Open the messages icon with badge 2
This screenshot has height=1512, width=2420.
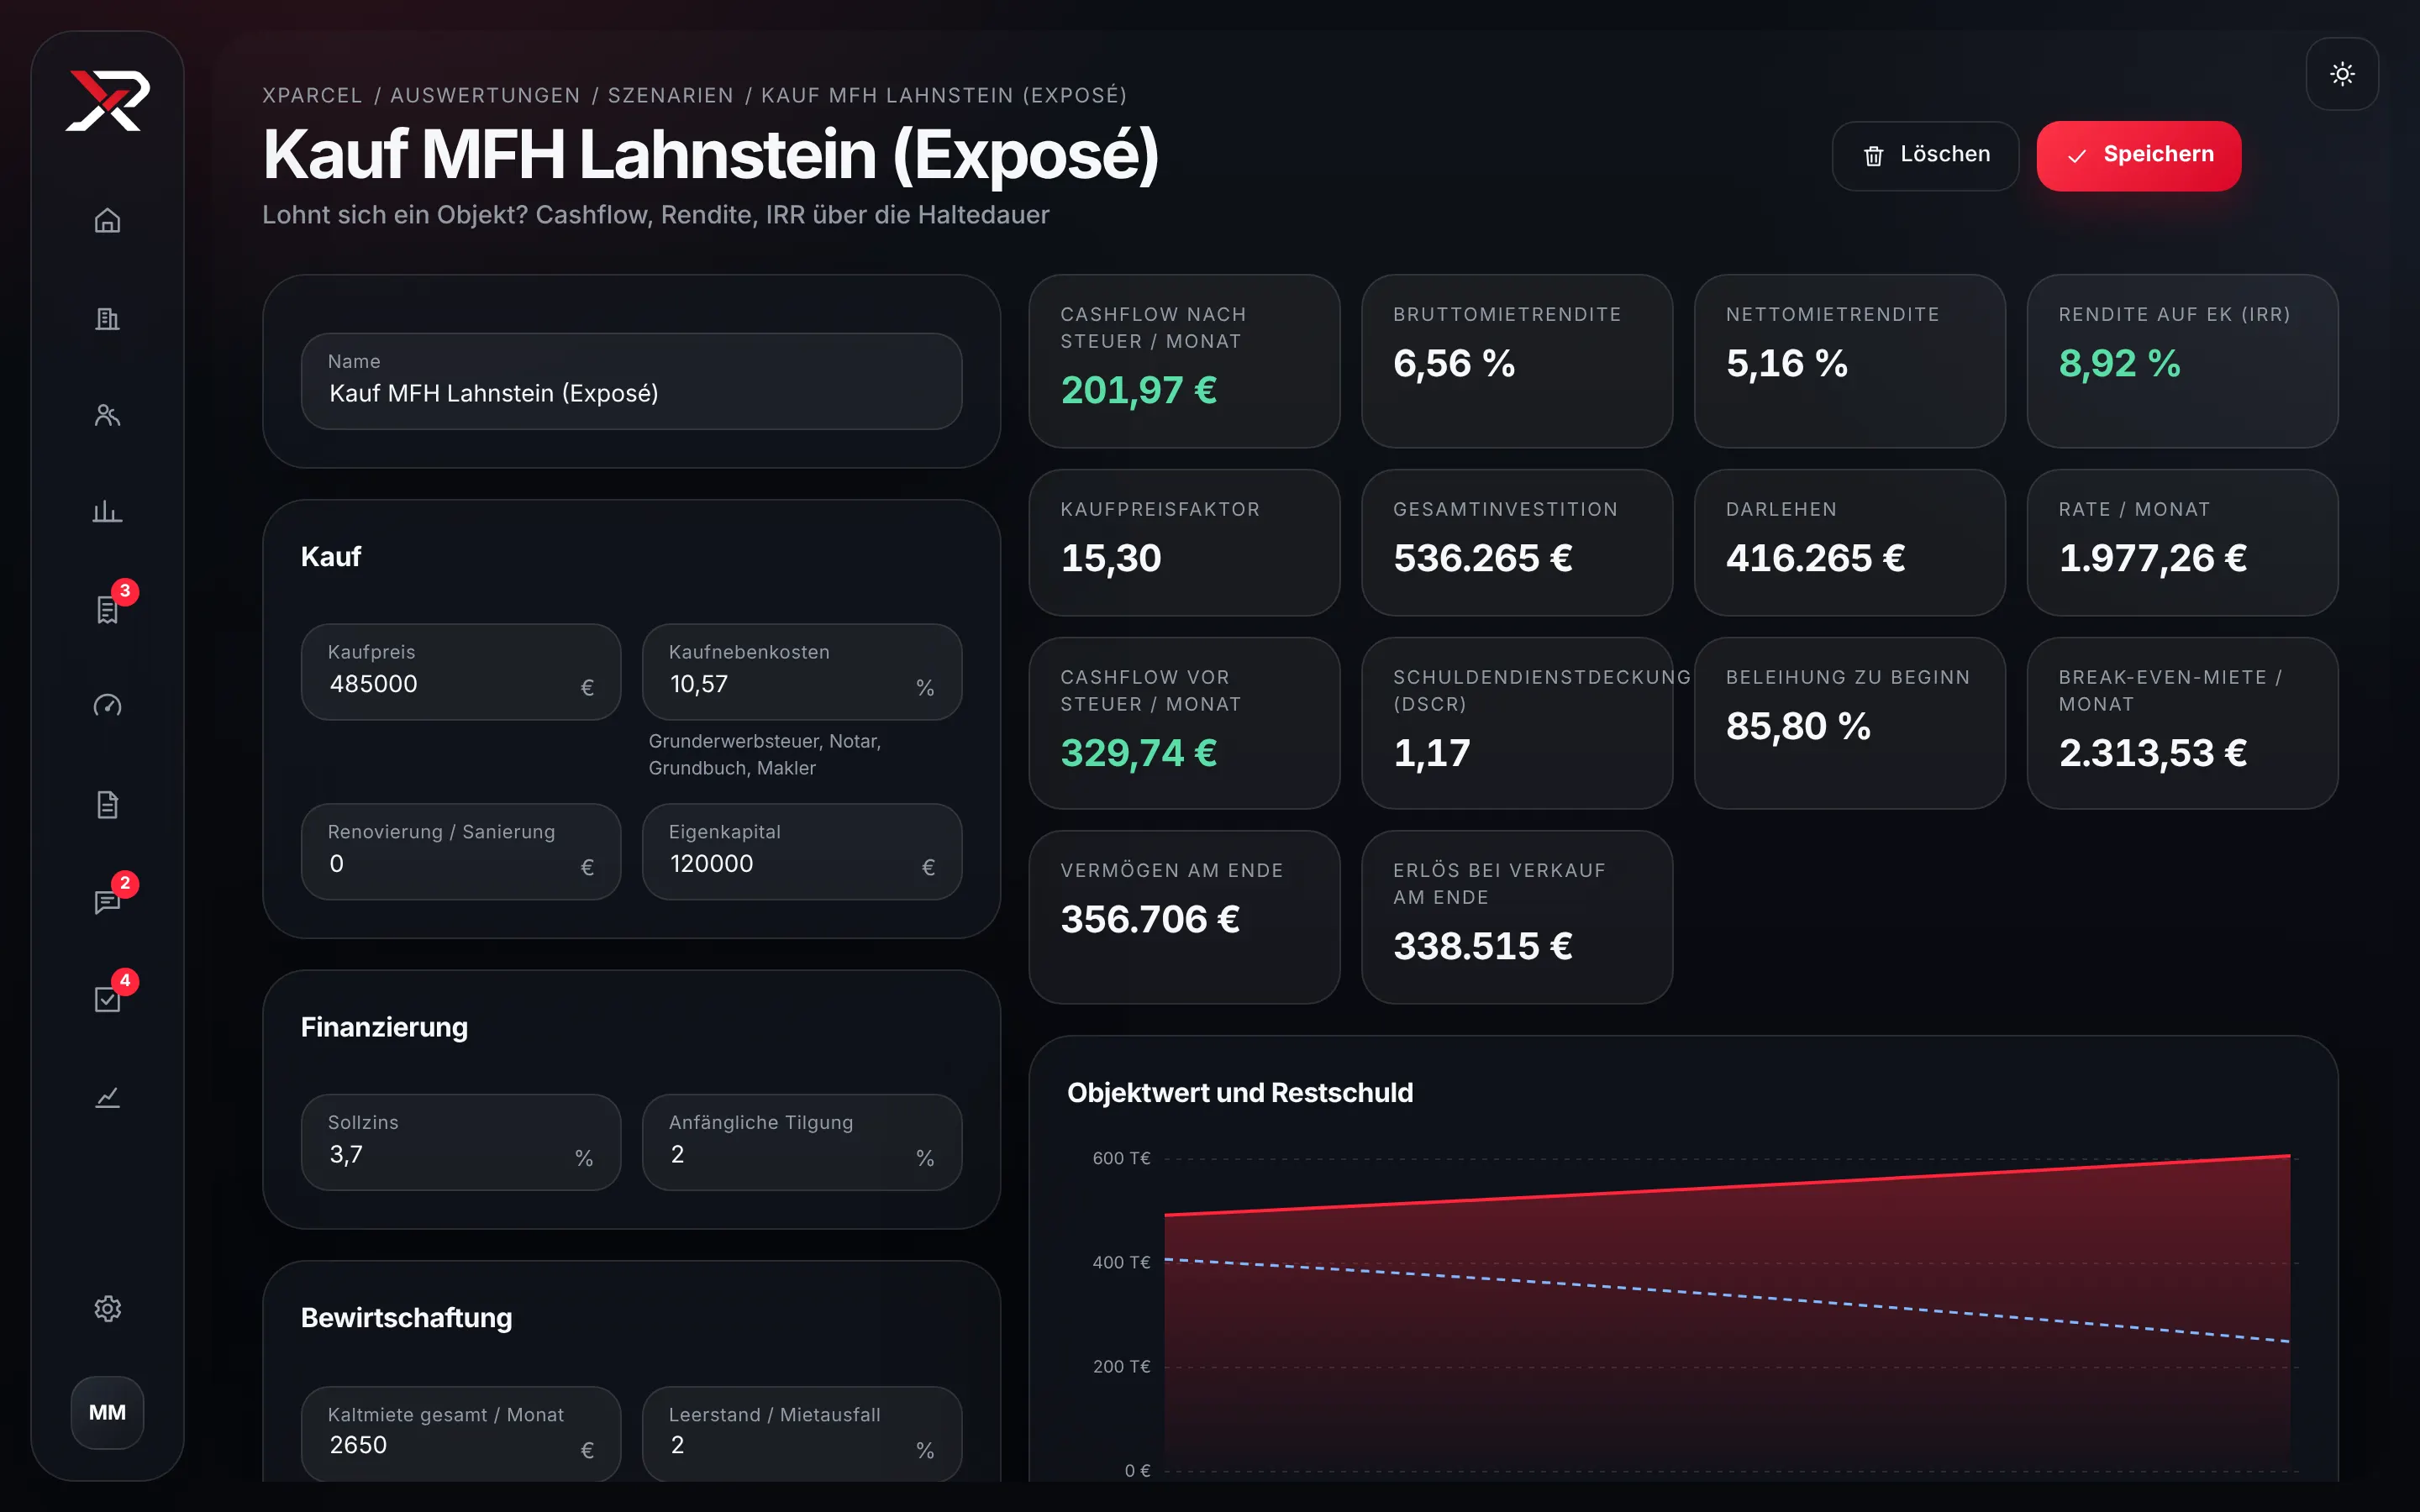(107, 901)
